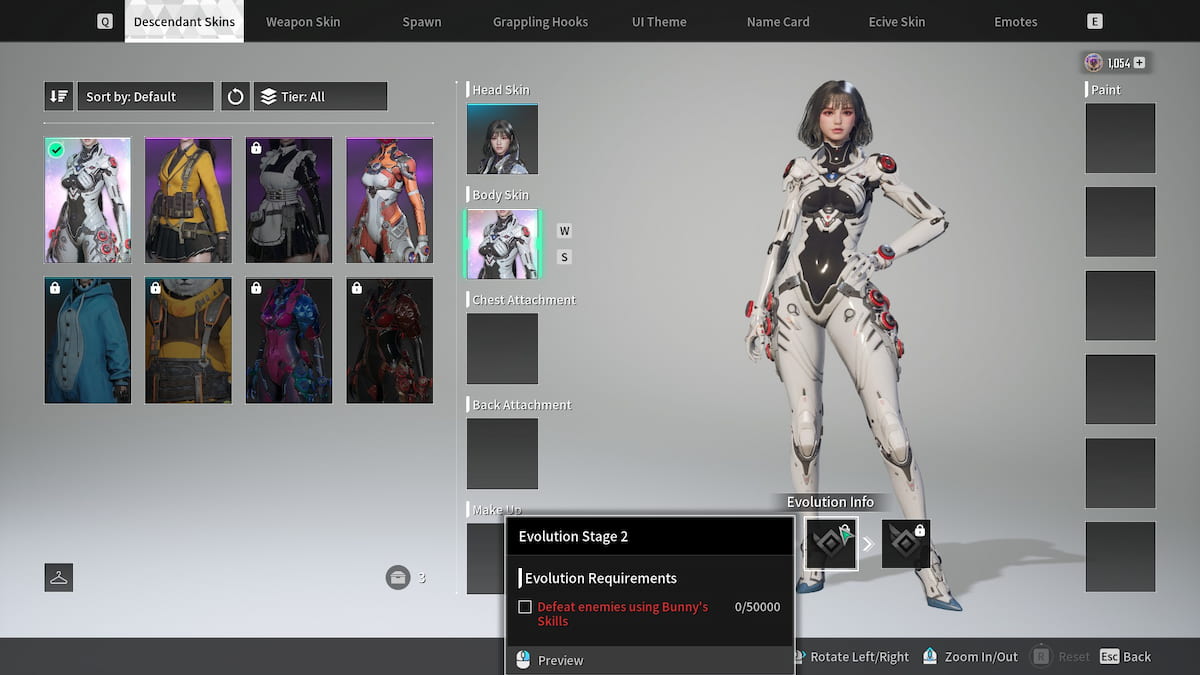Click the plus icon to buy currency
Image resolution: width=1200 pixels, height=675 pixels.
(x=1138, y=62)
